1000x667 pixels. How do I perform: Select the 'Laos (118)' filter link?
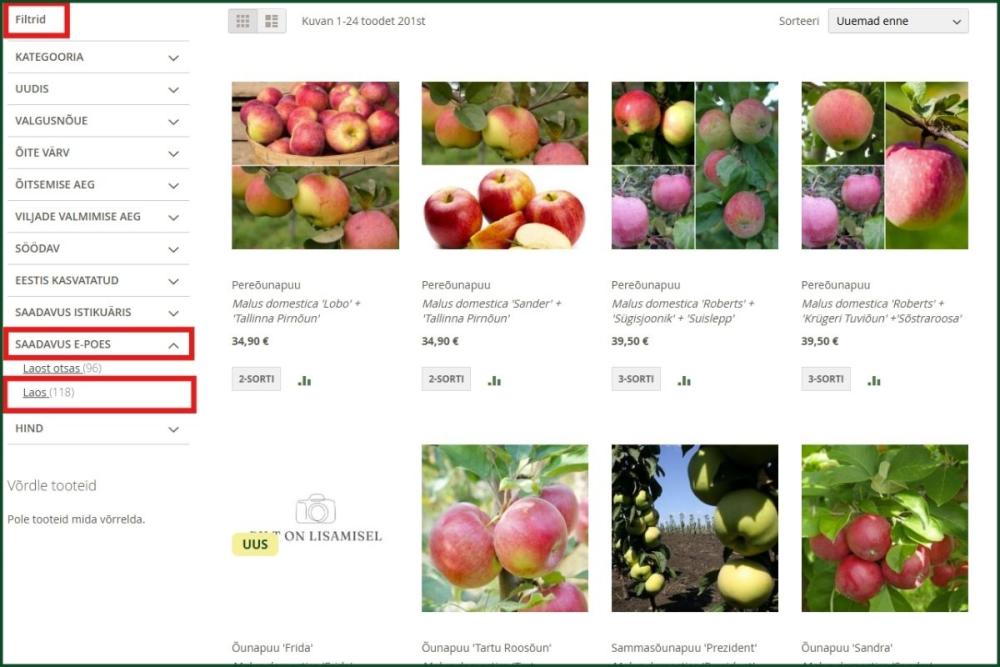(x=48, y=392)
